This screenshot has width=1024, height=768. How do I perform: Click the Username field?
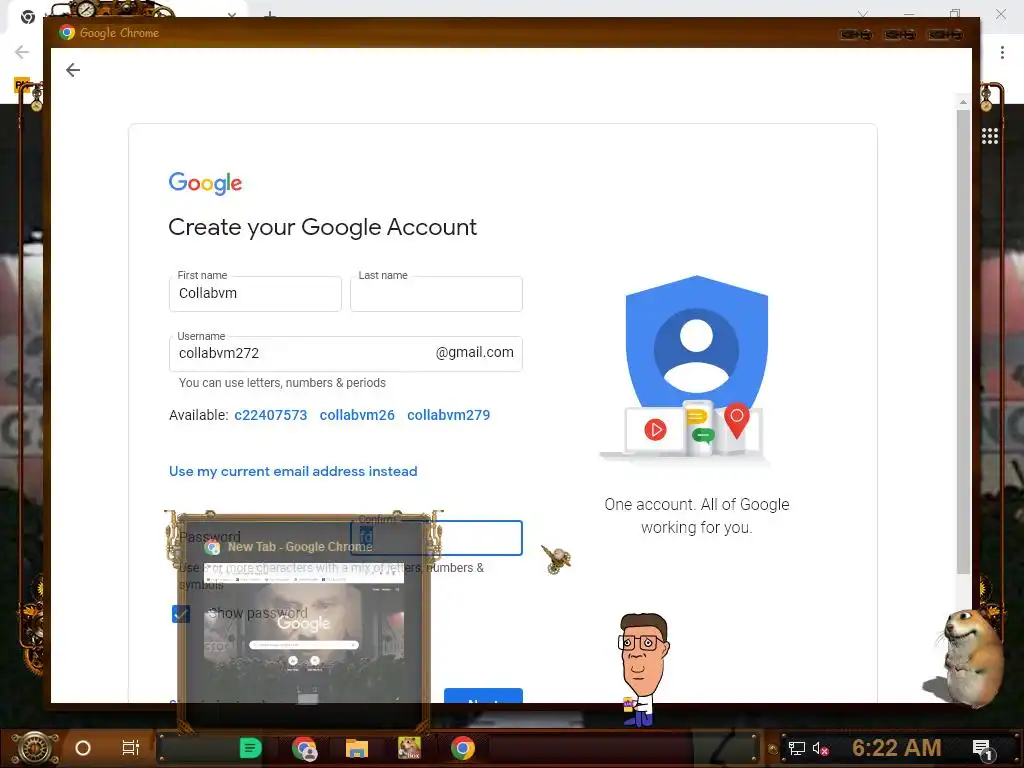tap(345, 354)
